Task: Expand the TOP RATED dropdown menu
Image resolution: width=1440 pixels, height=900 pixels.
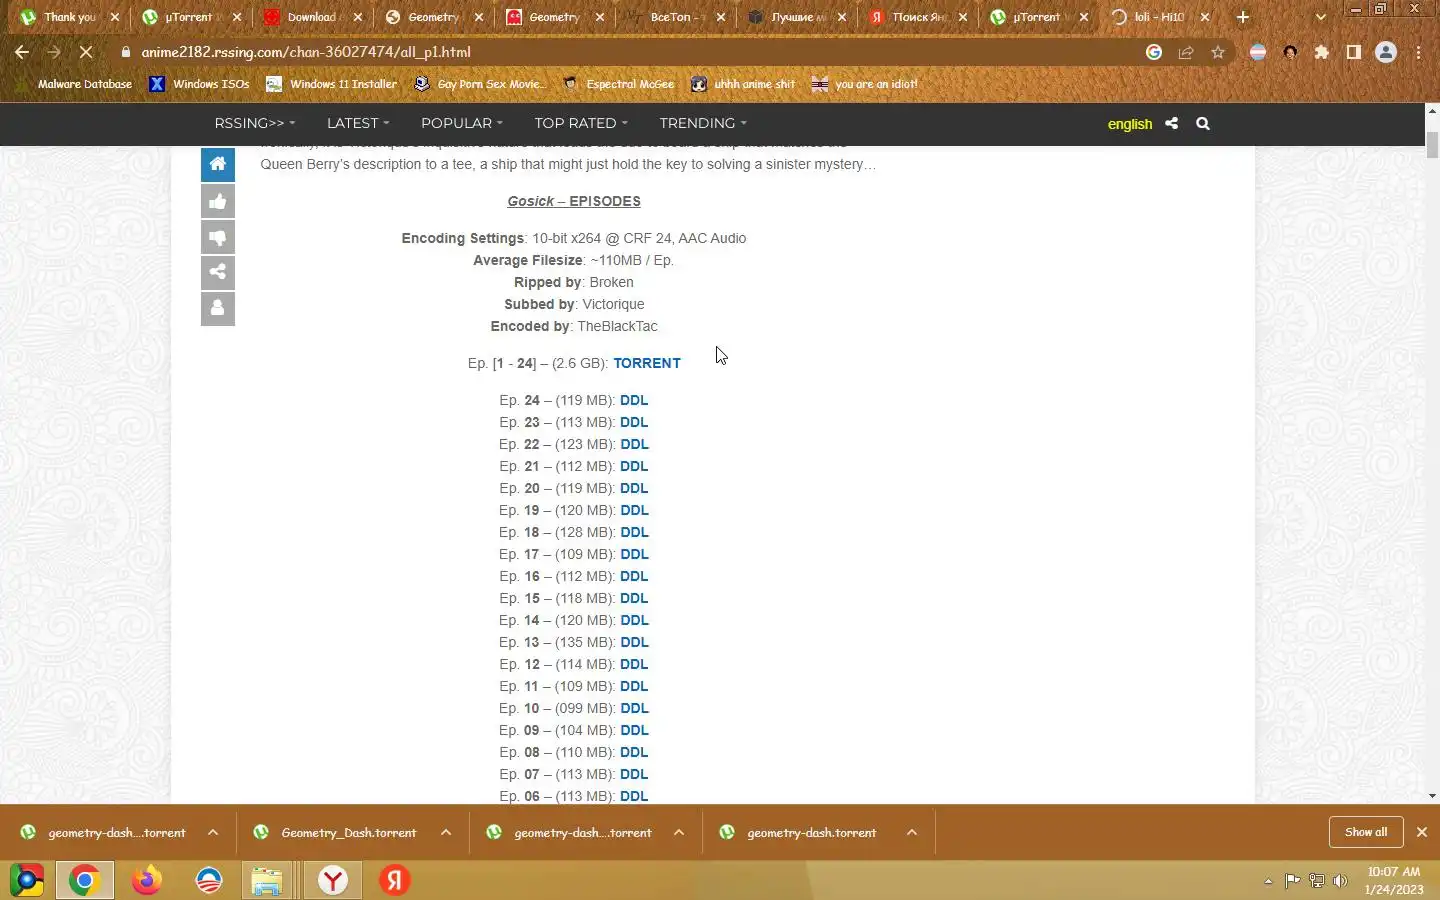Action: pyautogui.click(x=581, y=123)
